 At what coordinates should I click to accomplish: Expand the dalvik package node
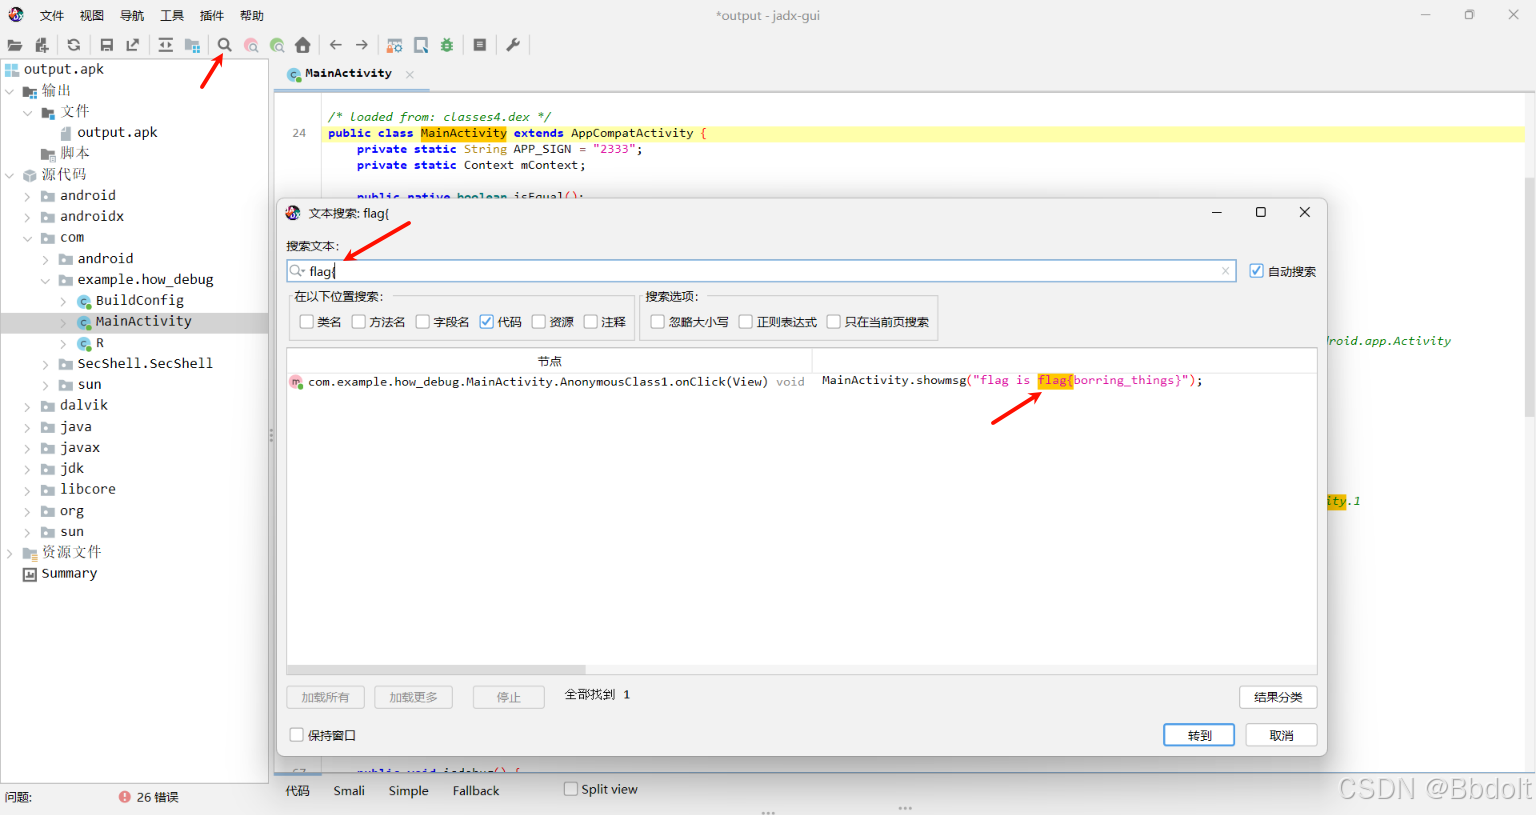(28, 406)
